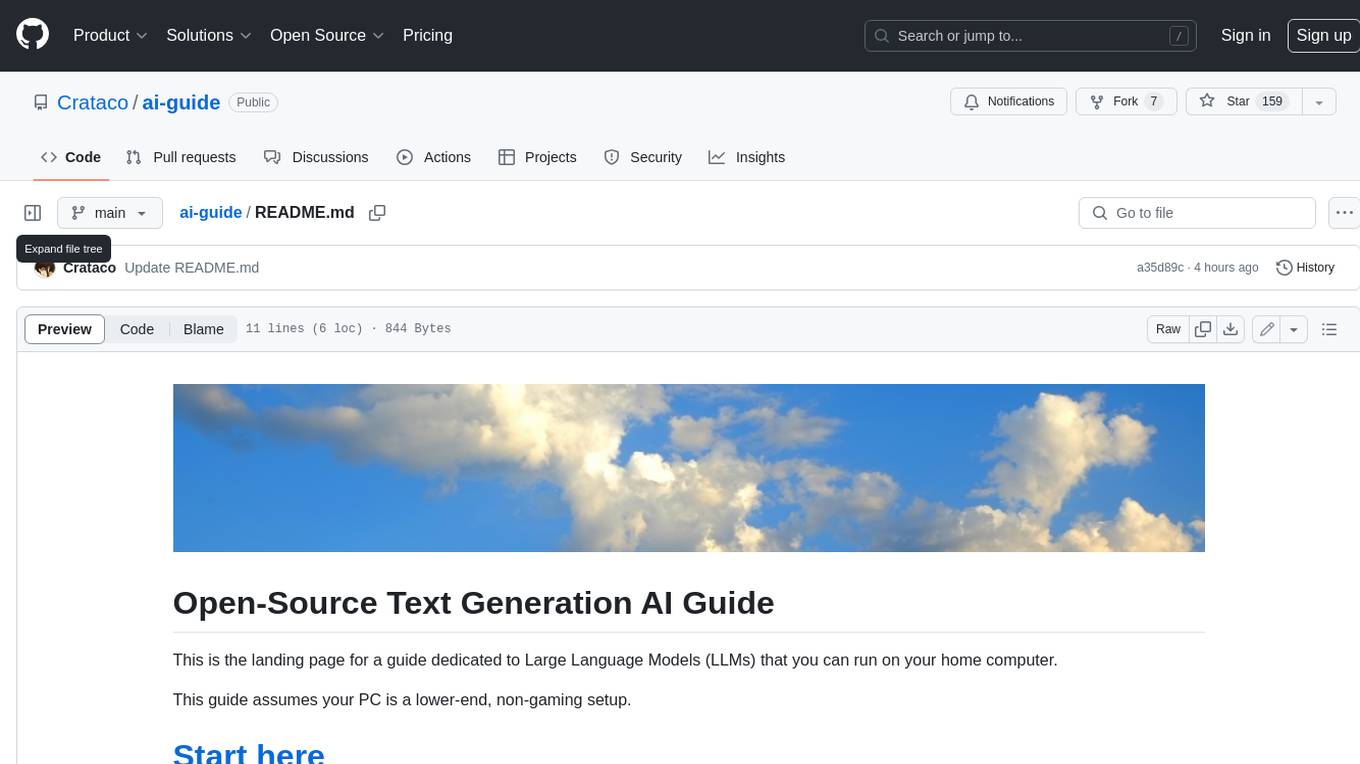Viewport: 1360px width, 764px height.
Task: Copy raw file contents icon
Action: [1203, 329]
